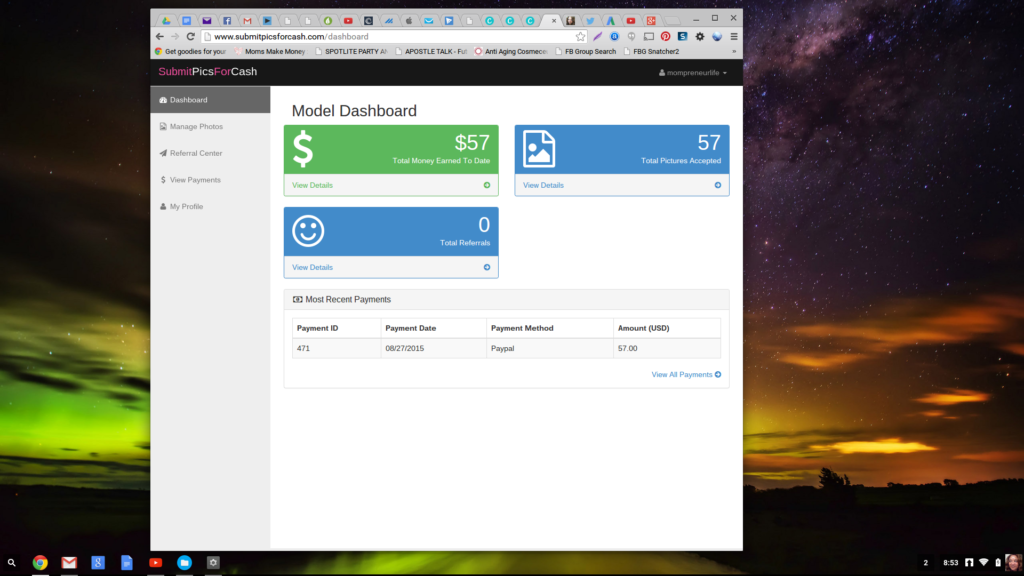
Task: Open the Dashboard sidebar item
Action: pyautogui.click(x=210, y=100)
